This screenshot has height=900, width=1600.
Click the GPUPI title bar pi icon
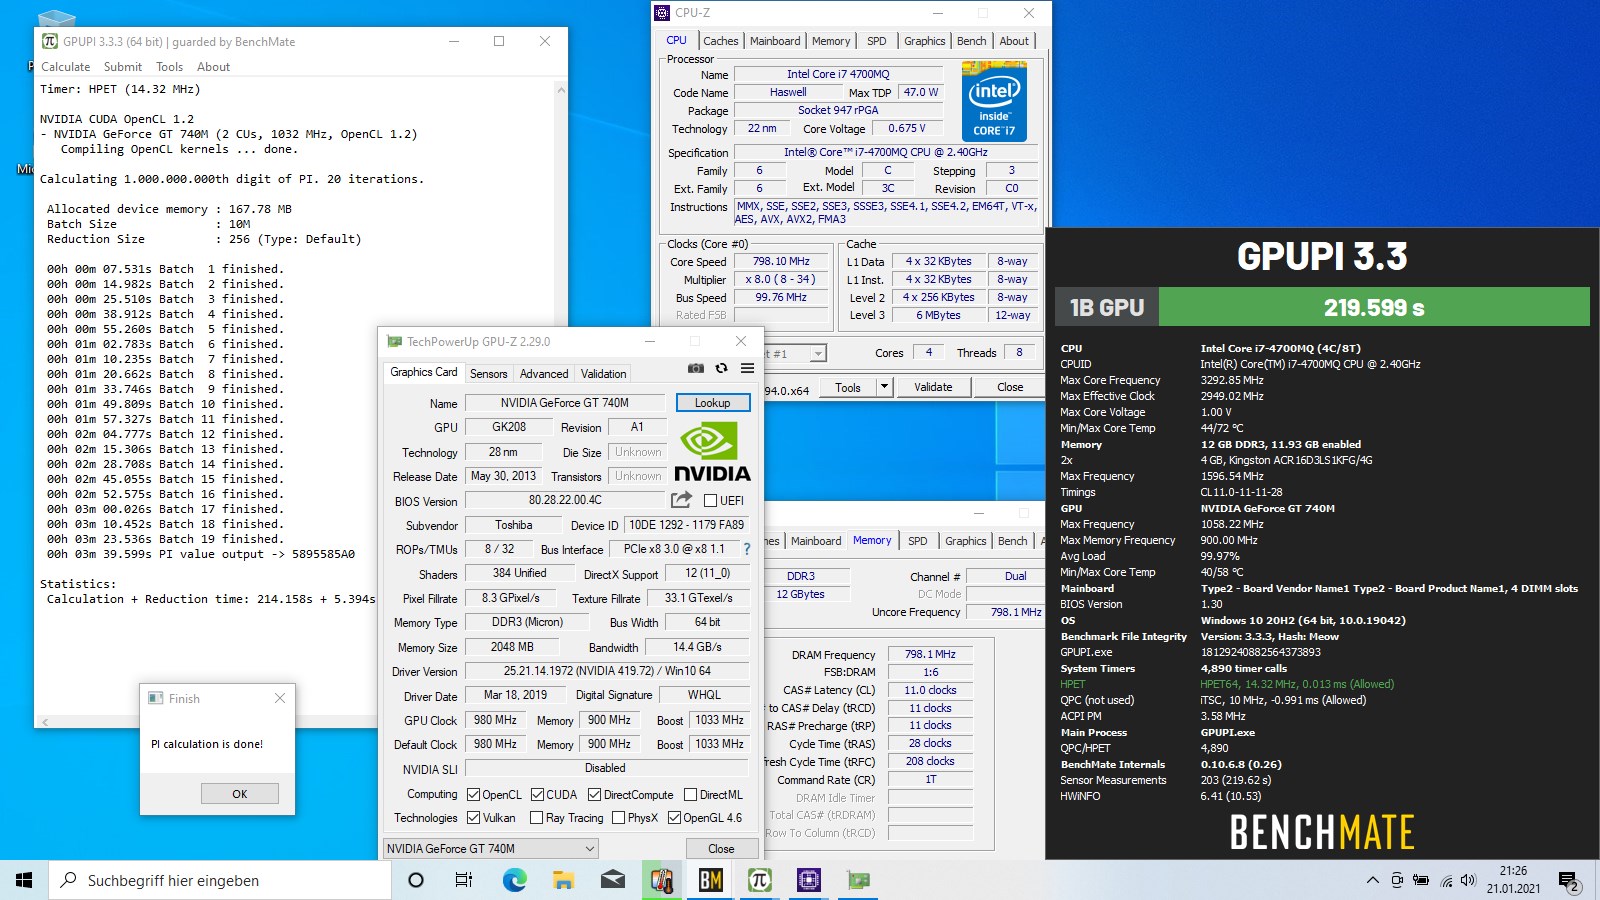coord(50,41)
